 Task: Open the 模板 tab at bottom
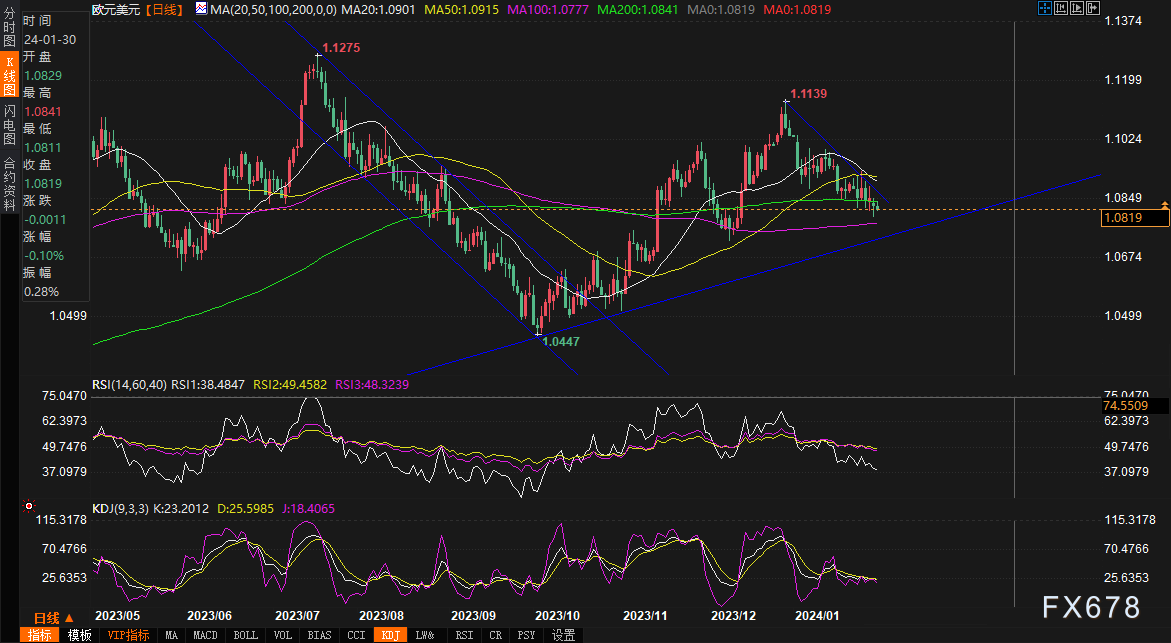(x=80, y=635)
